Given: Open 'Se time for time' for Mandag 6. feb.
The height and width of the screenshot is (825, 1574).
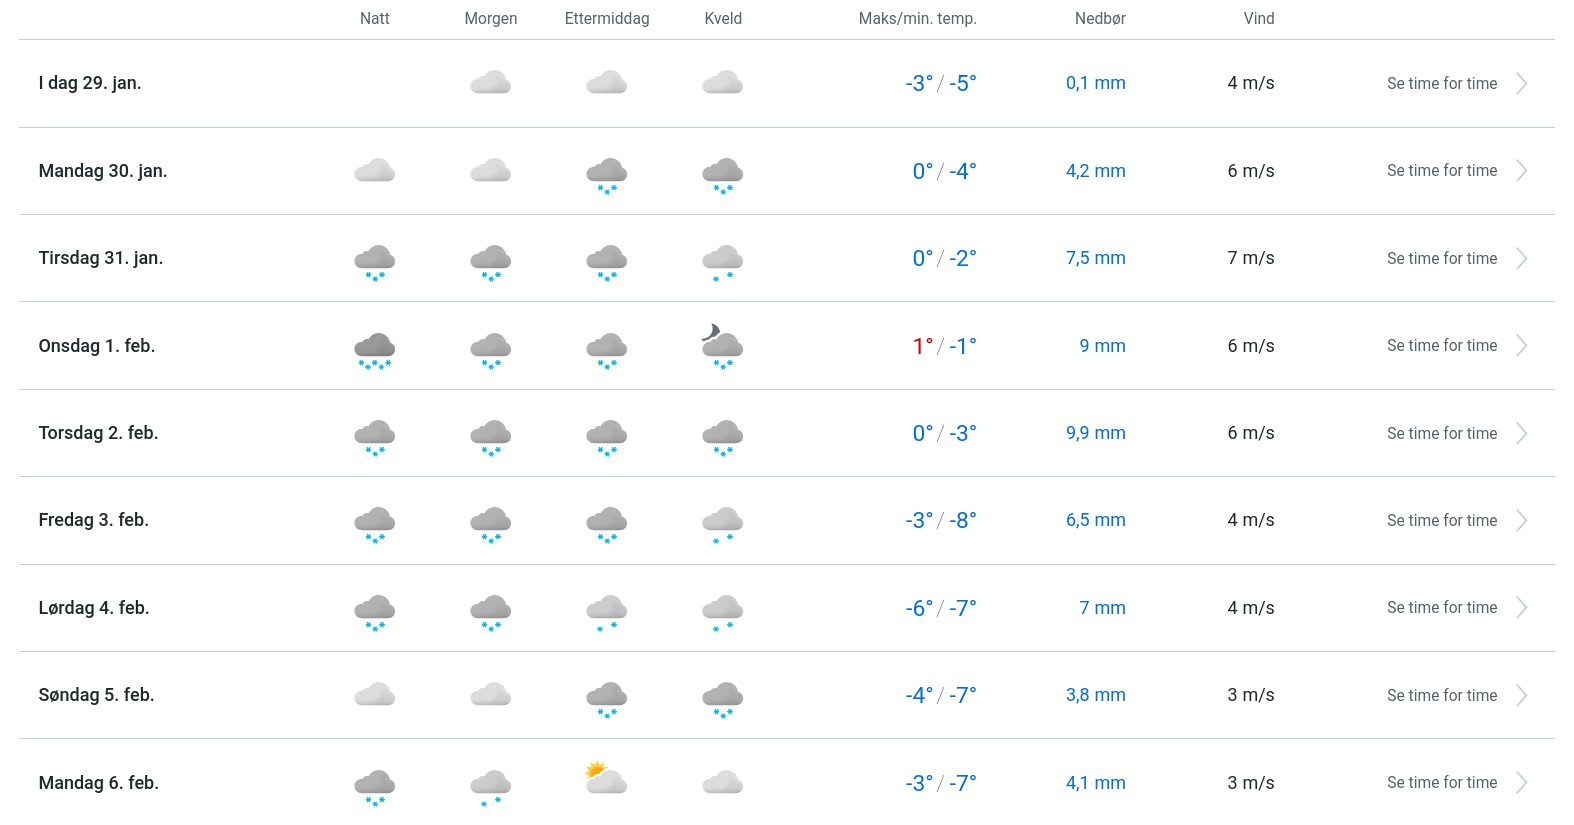Looking at the screenshot, I should pos(1441,783).
